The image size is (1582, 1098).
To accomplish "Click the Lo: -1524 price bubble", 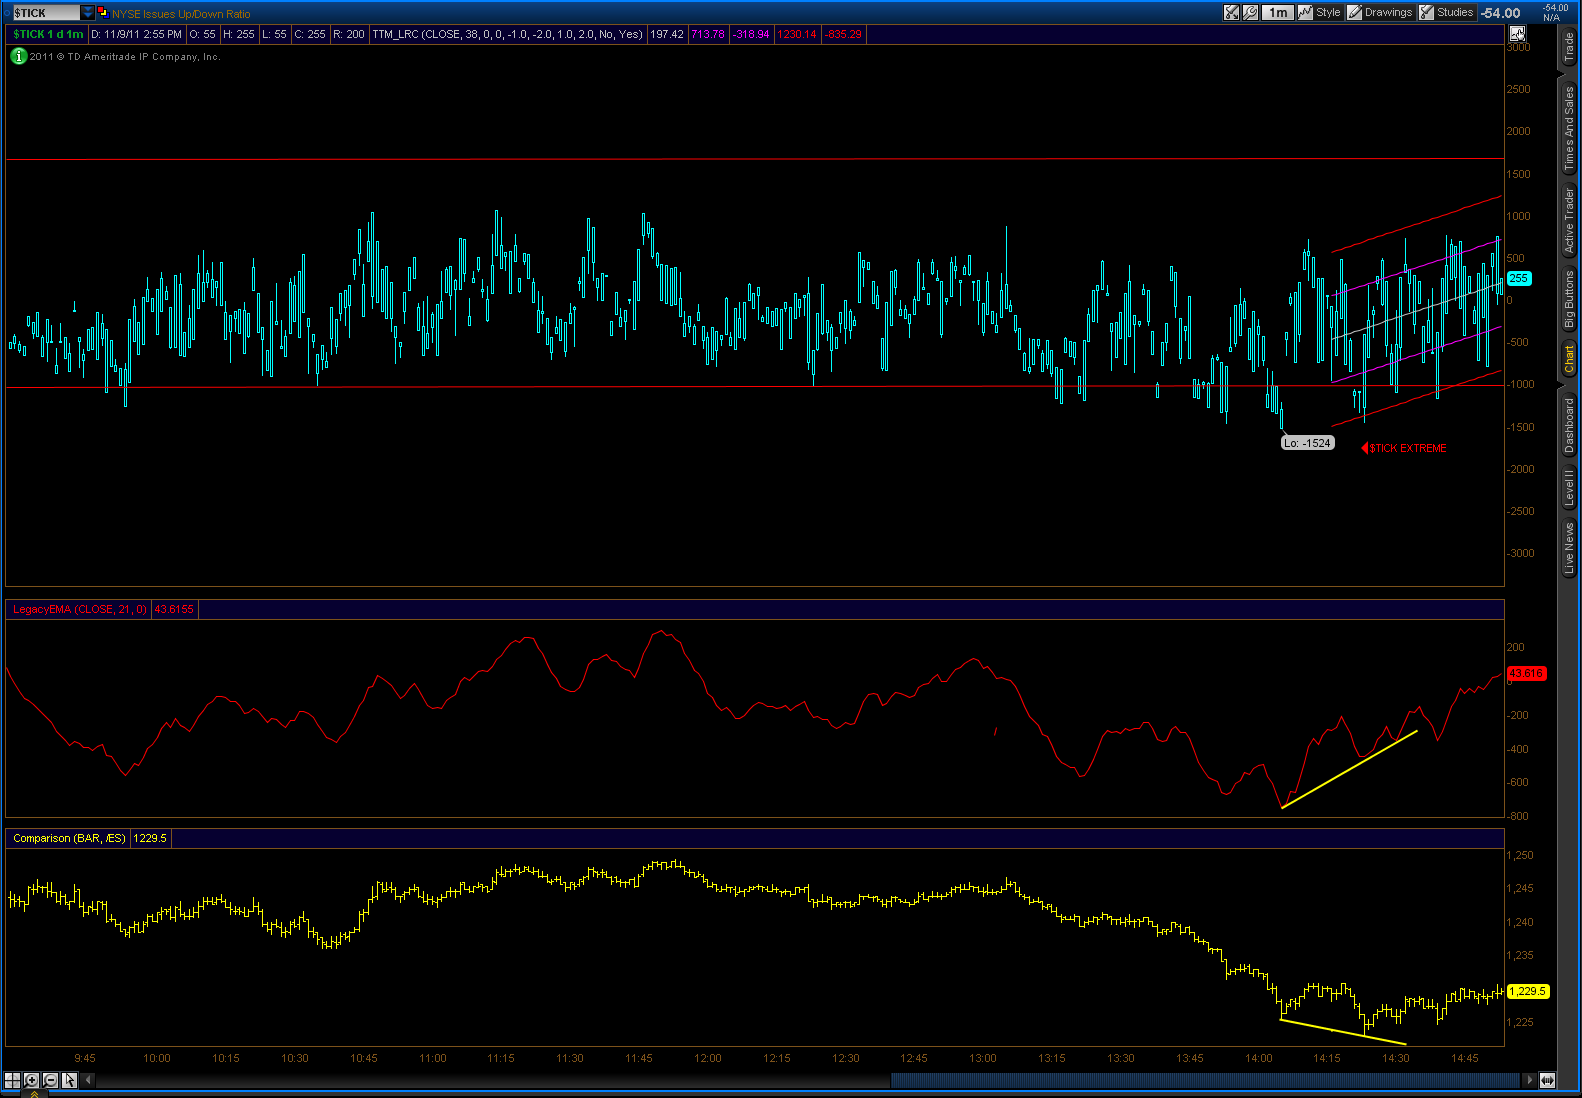I will click(1308, 443).
